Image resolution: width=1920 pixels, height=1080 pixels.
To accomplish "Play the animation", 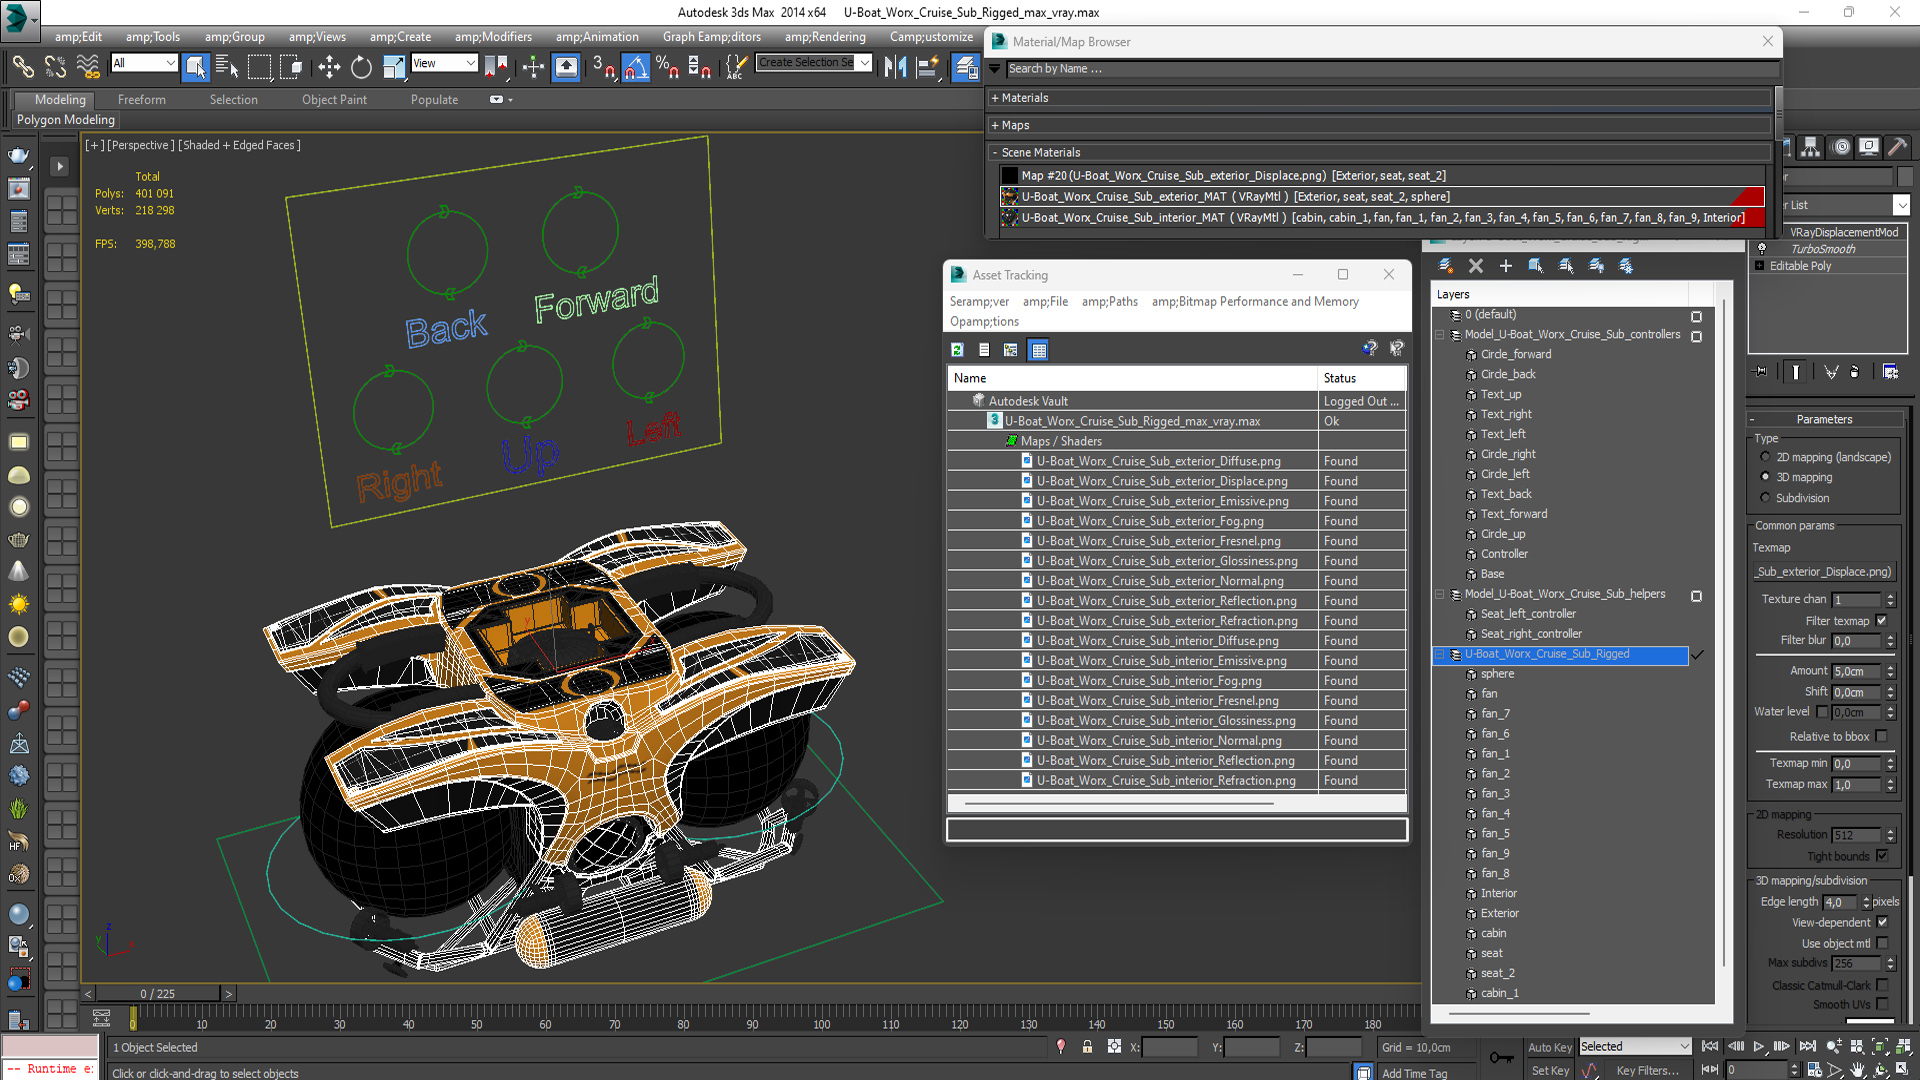I will coord(1759,1047).
